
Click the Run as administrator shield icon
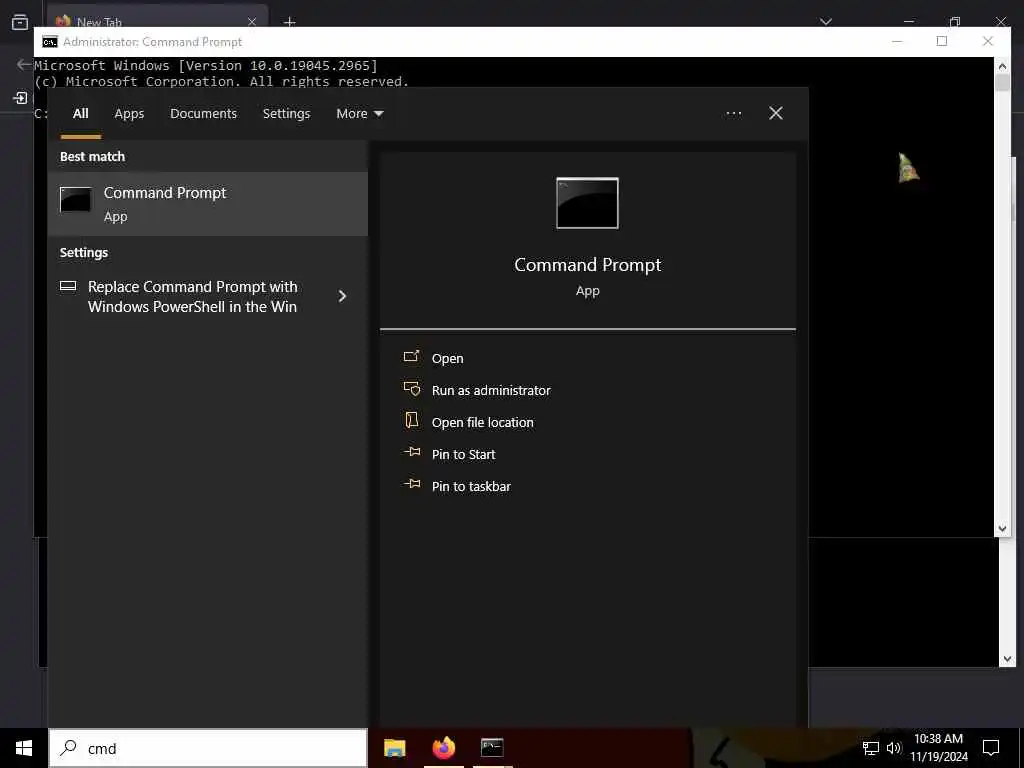(x=411, y=389)
